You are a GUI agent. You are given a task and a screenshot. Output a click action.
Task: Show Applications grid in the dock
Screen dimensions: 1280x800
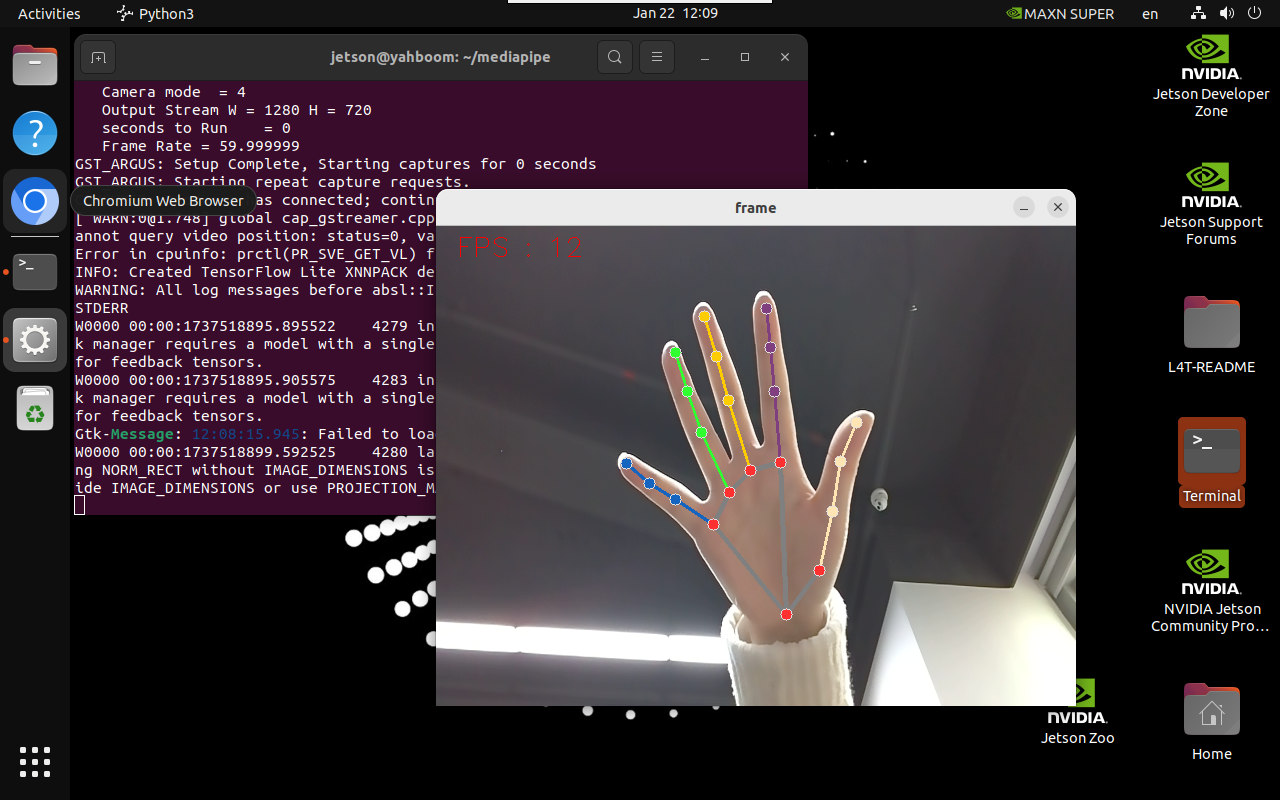tap(35, 762)
